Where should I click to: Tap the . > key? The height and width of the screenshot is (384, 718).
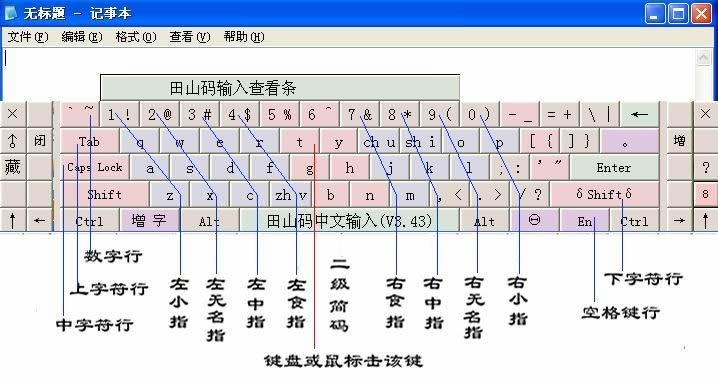point(490,194)
